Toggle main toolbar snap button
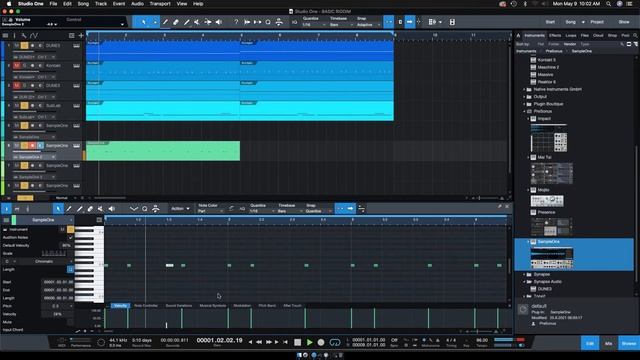Screen dimensions: 640x360 (x=389, y=22)
